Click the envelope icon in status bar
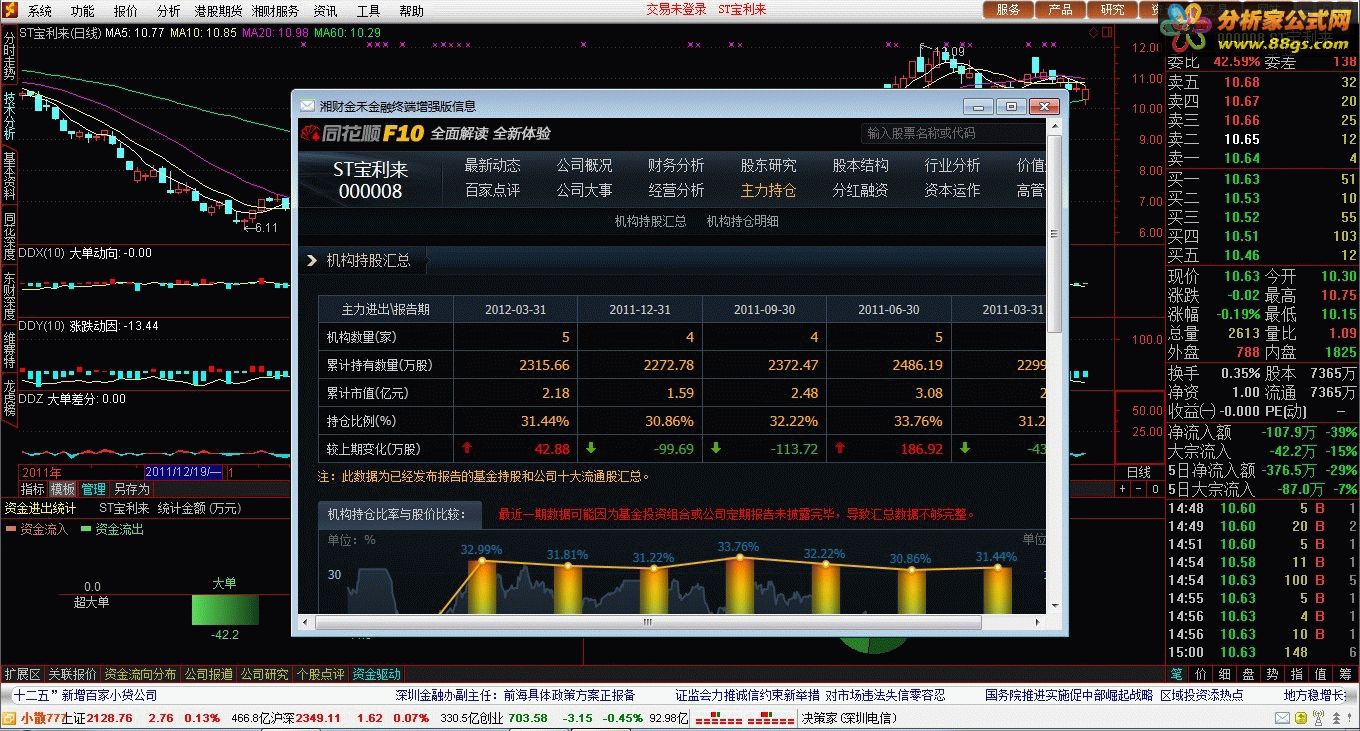The height and width of the screenshot is (731, 1360). point(1281,717)
